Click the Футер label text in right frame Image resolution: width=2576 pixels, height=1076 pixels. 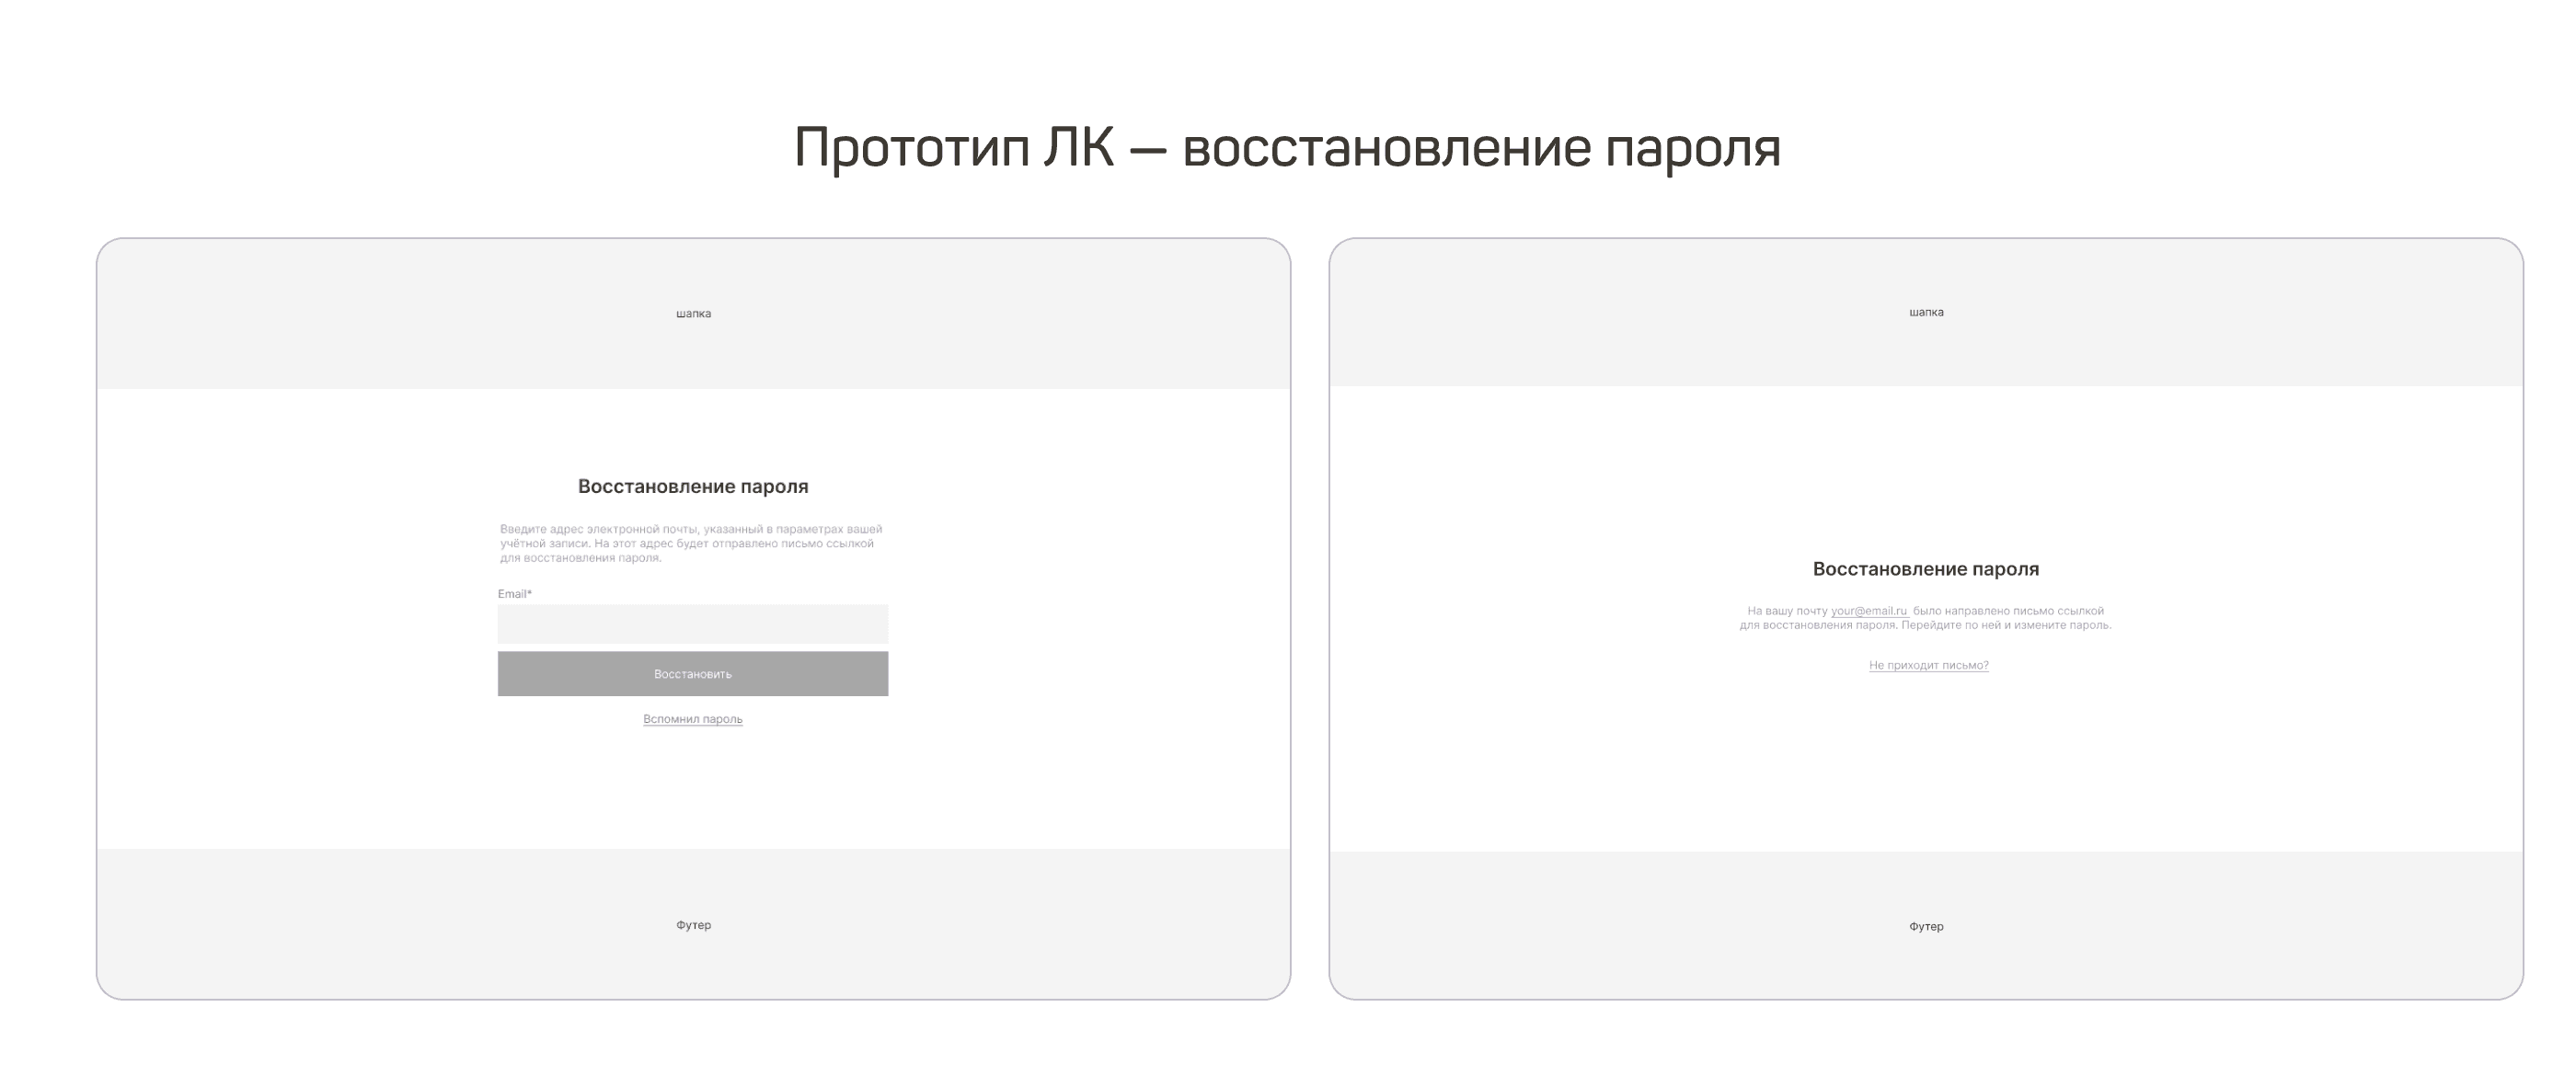pos(1926,926)
